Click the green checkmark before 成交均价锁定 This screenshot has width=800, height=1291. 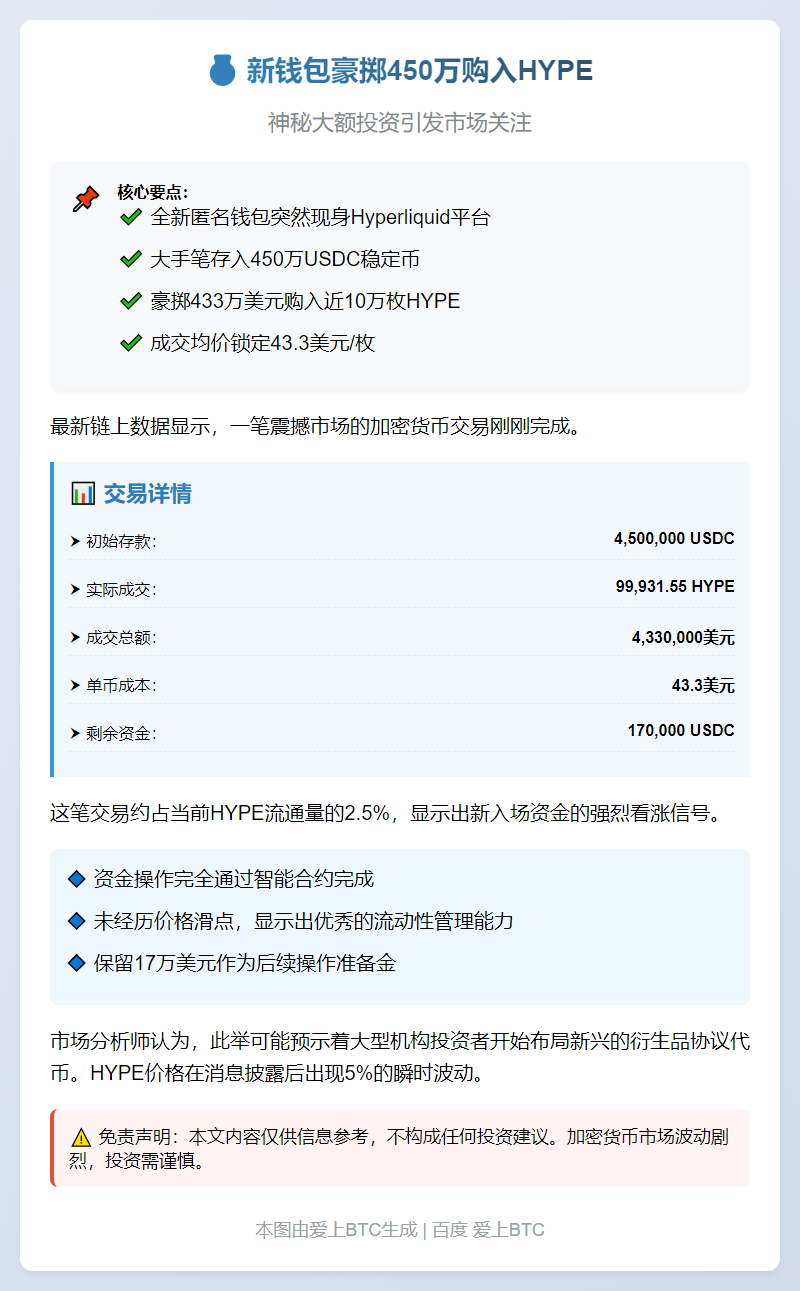click(x=130, y=343)
